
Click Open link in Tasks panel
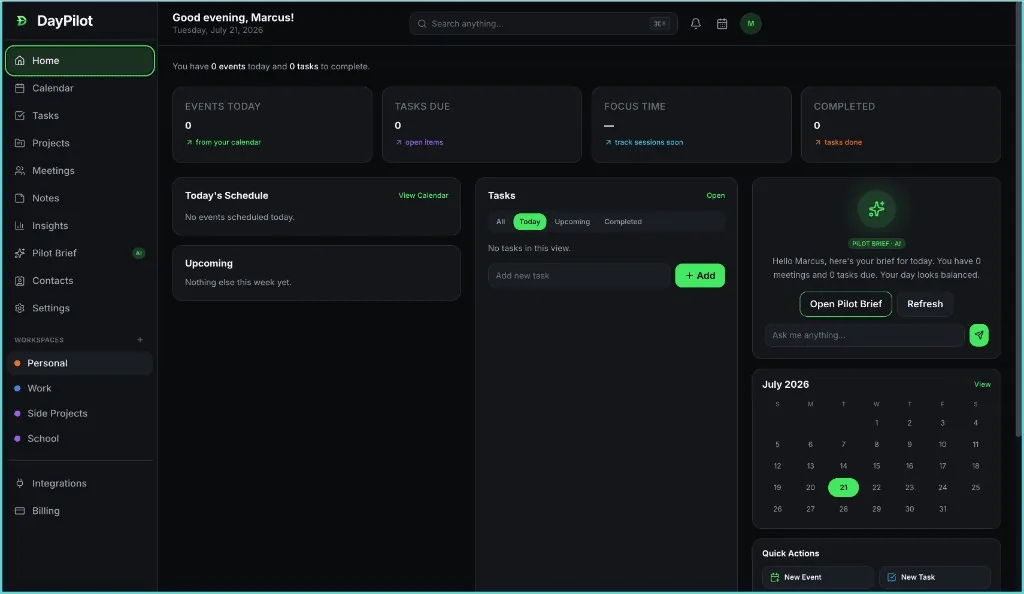715,196
